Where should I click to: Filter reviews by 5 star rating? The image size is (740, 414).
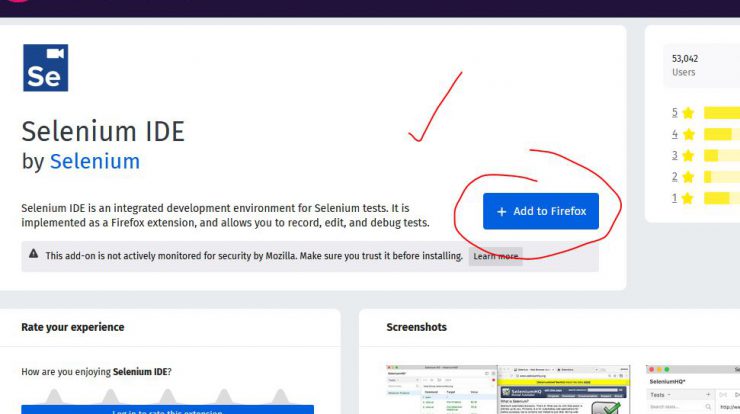tap(674, 113)
